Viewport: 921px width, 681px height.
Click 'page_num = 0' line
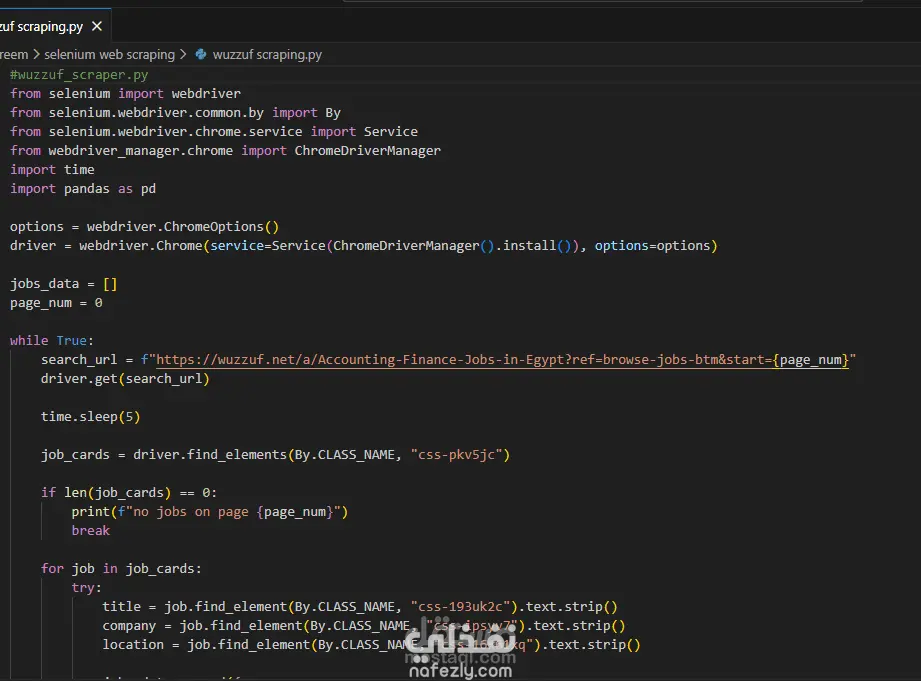tap(56, 303)
